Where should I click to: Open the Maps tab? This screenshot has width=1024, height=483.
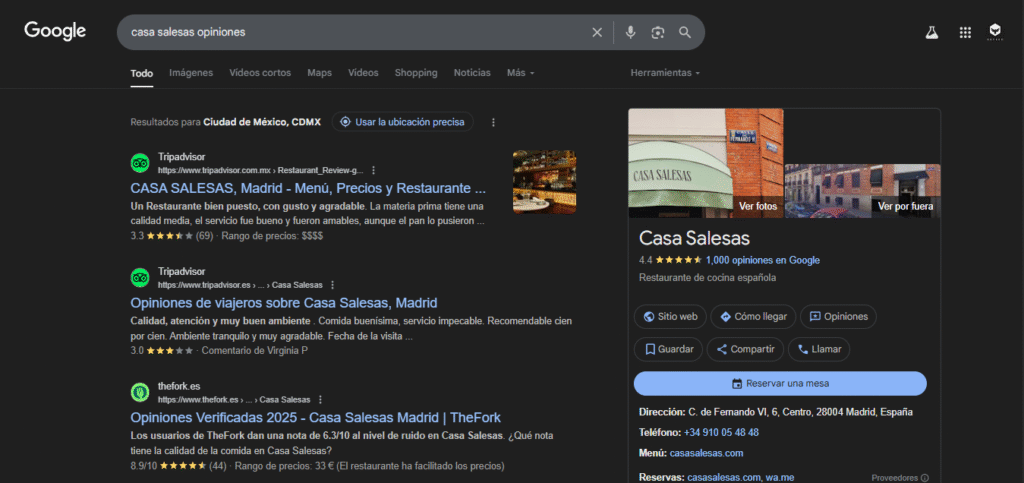(319, 73)
